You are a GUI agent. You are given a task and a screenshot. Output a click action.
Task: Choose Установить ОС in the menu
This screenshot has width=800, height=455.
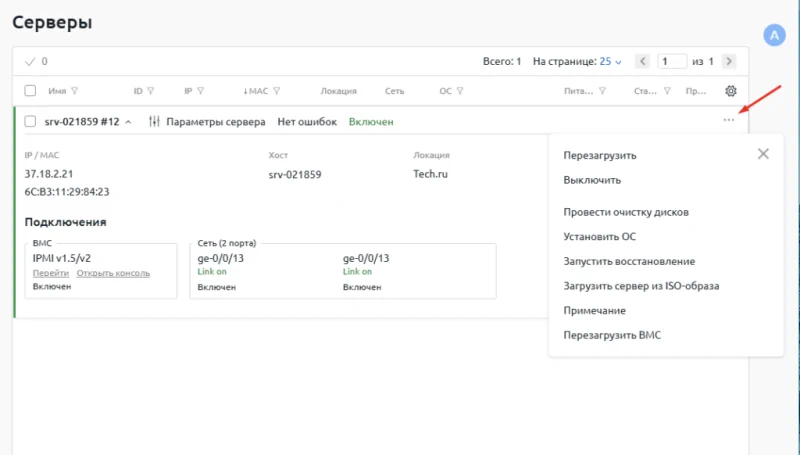599,237
